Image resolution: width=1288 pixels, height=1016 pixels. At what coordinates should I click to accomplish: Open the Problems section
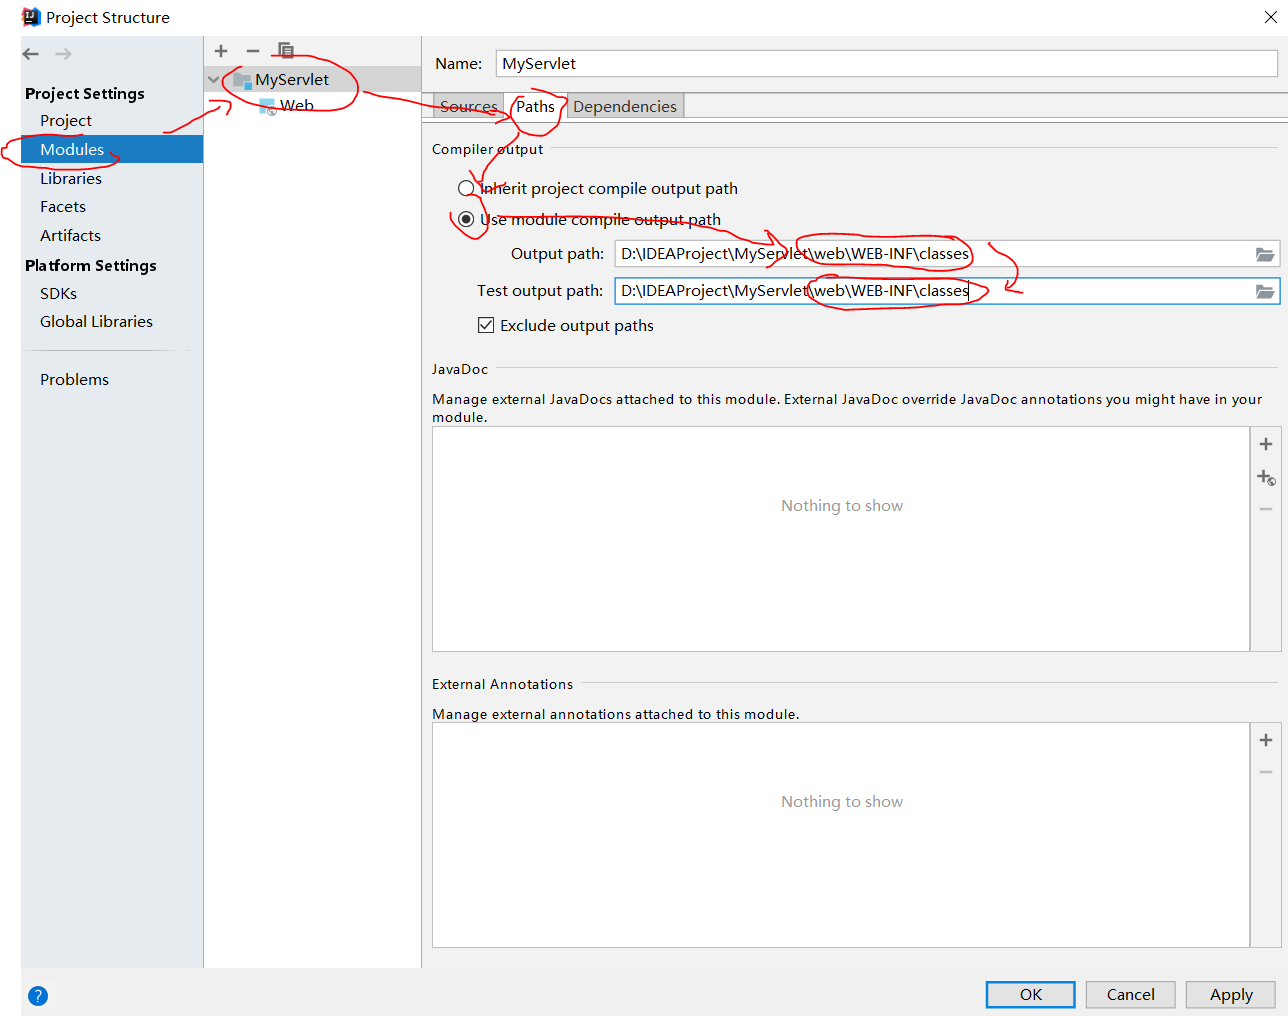[74, 380]
